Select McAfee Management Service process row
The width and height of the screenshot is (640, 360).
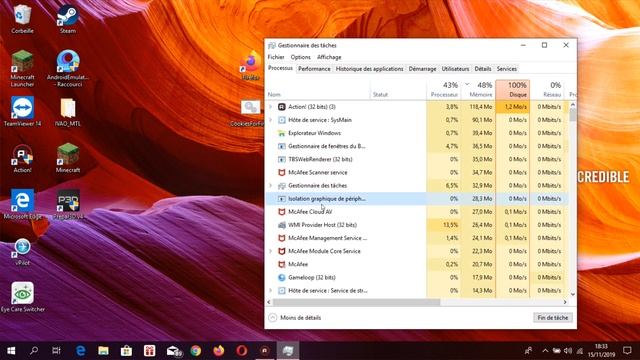[x=416, y=238]
